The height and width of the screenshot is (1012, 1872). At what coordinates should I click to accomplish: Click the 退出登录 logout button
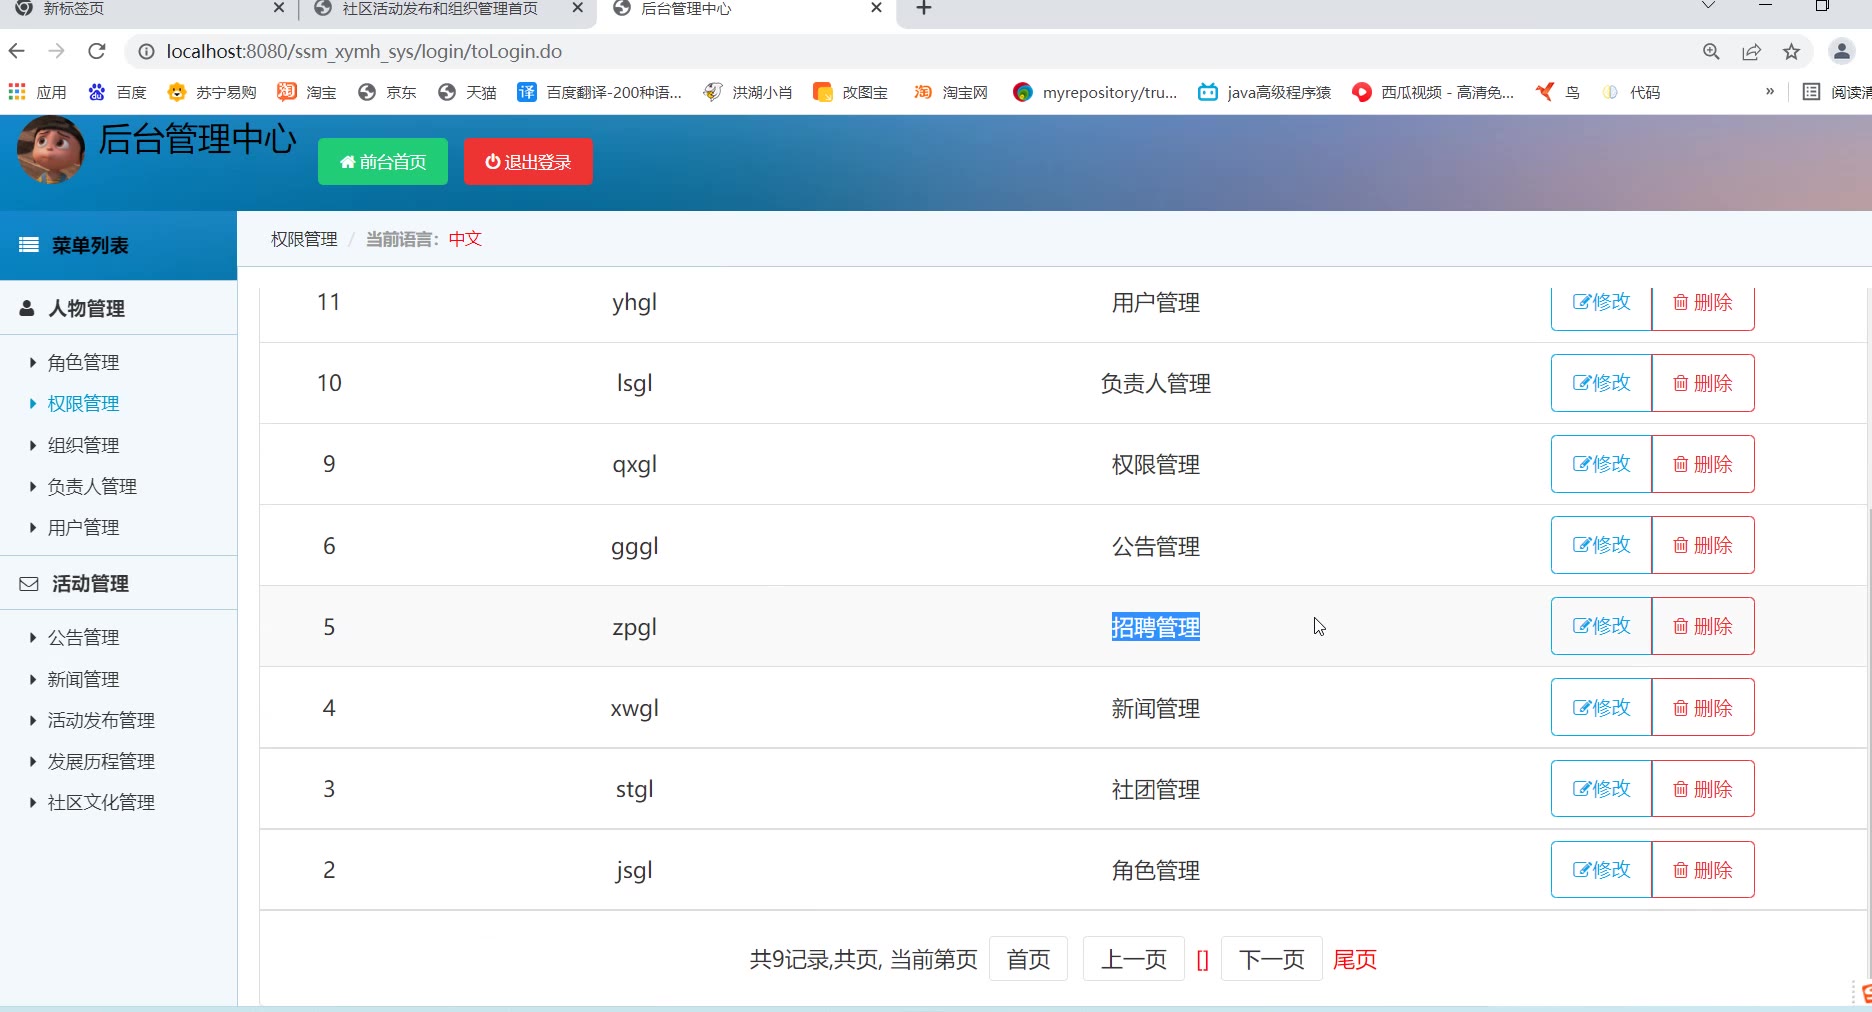click(528, 162)
